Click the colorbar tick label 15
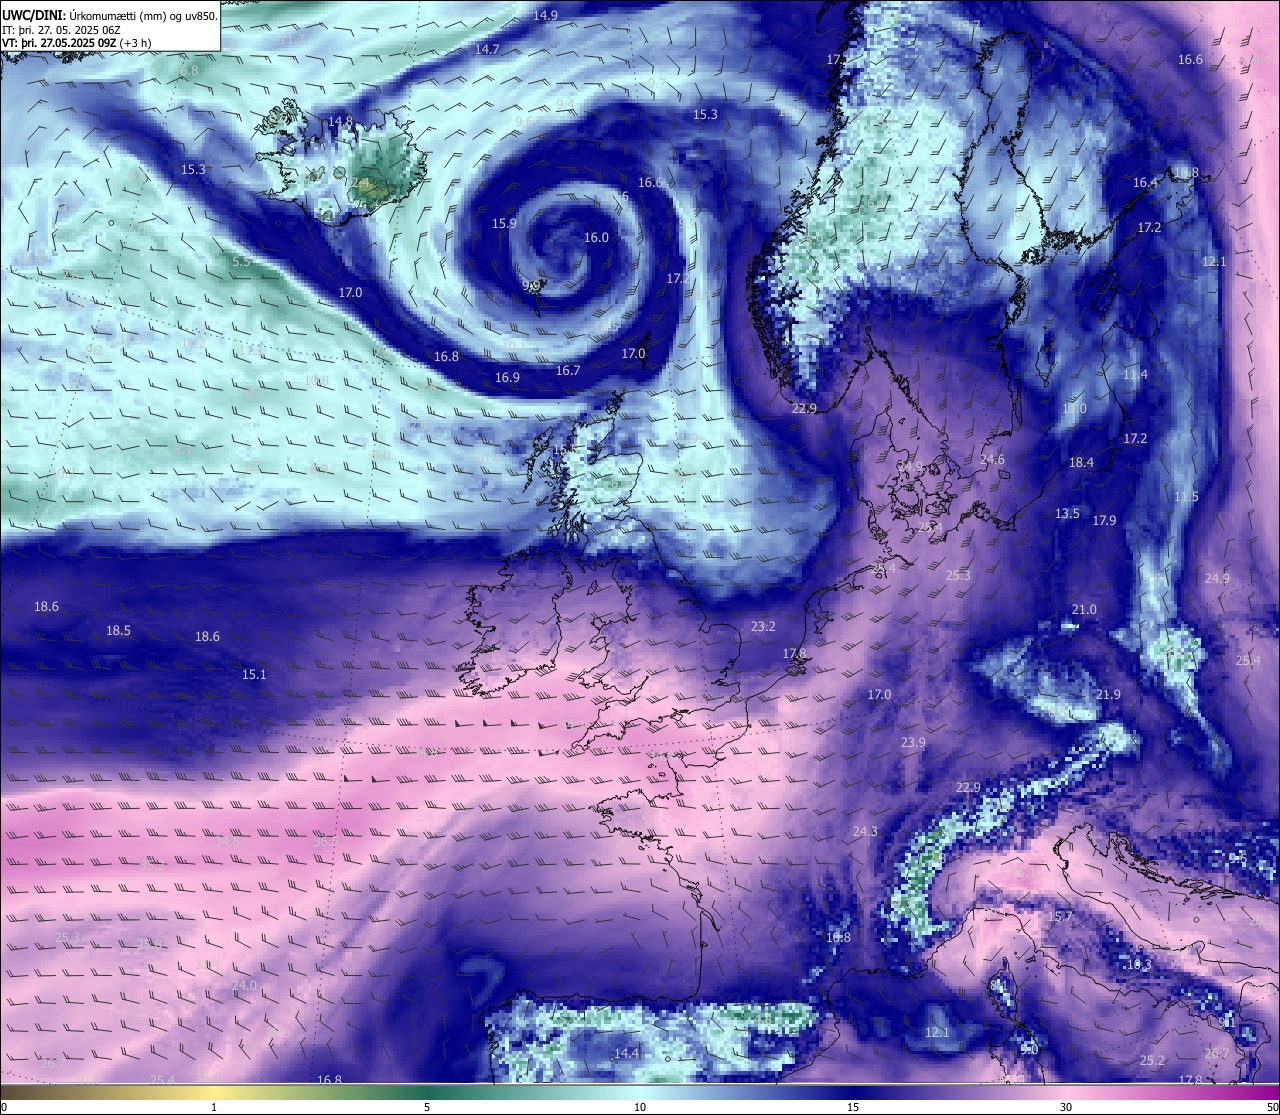 tap(853, 1107)
